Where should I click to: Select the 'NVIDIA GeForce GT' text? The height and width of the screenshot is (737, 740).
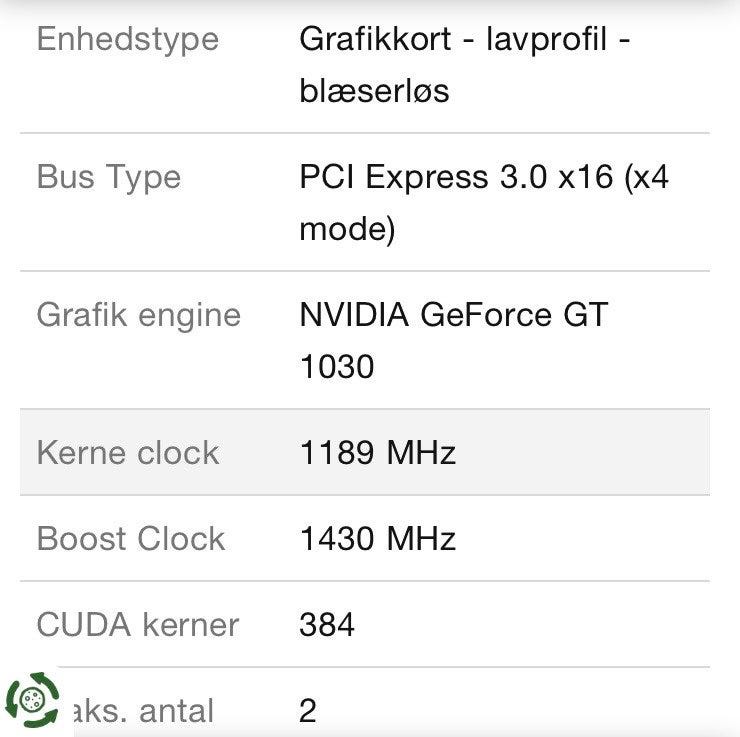click(x=453, y=315)
